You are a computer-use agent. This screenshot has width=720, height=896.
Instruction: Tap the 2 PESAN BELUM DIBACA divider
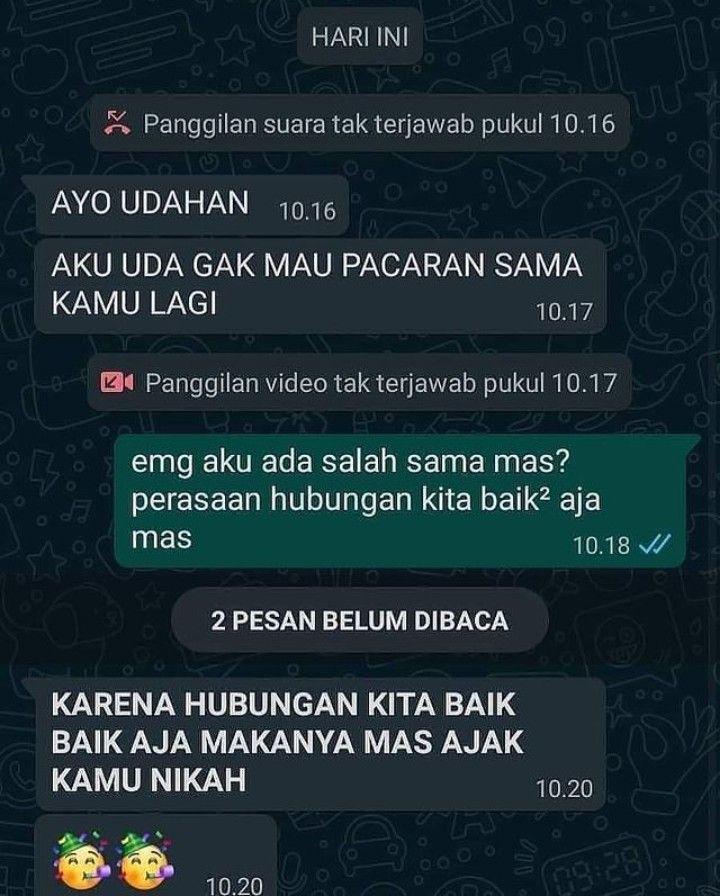click(360, 621)
